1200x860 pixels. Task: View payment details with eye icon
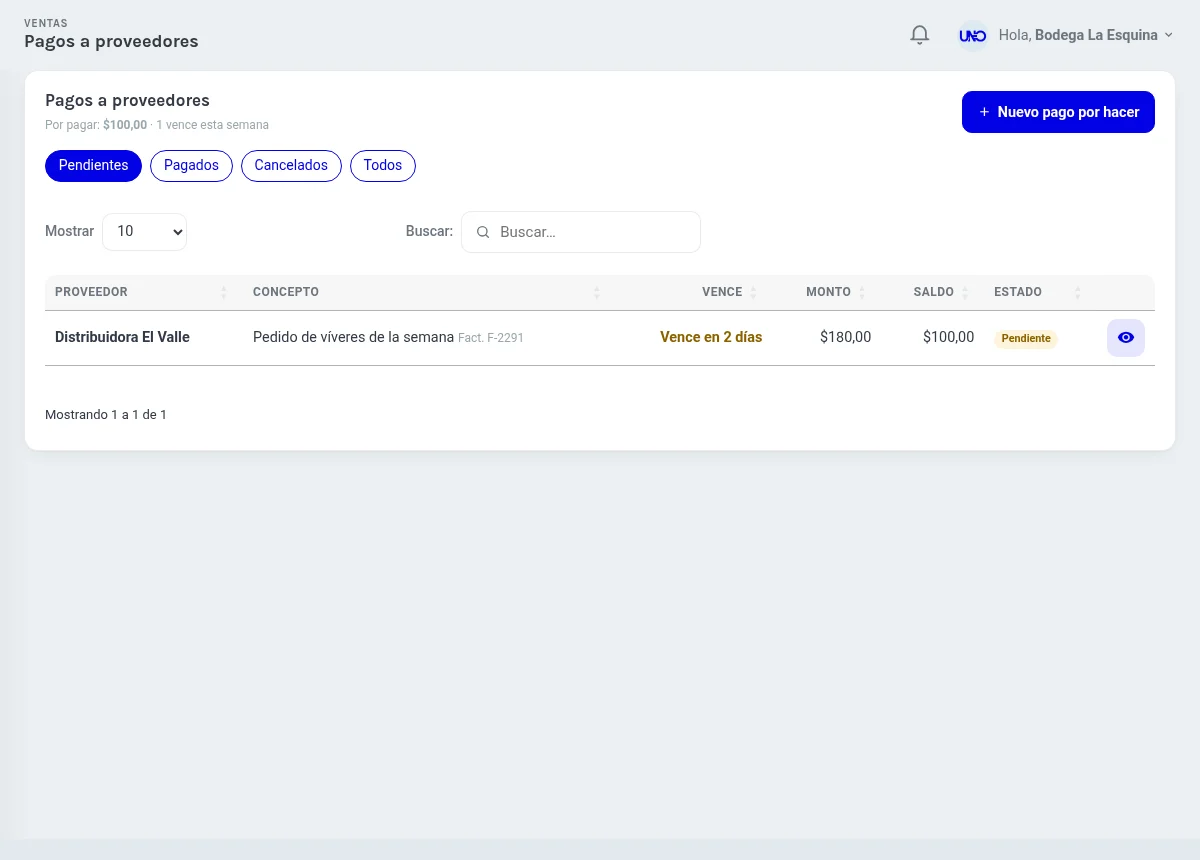pyautogui.click(x=1126, y=338)
